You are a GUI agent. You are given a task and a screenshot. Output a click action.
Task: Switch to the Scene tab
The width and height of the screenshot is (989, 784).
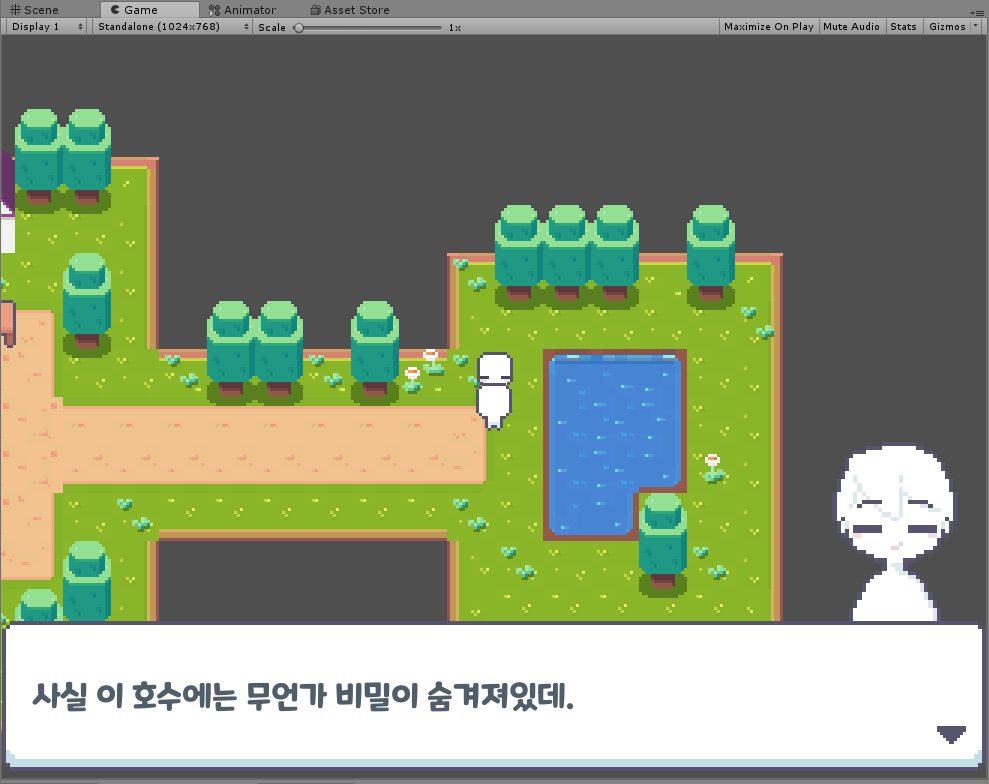[x=35, y=9]
